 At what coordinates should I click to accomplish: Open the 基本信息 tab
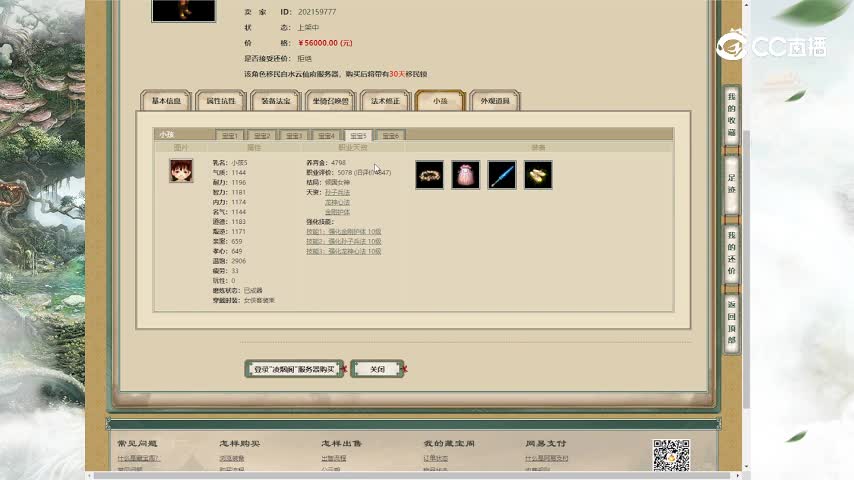pos(166,101)
